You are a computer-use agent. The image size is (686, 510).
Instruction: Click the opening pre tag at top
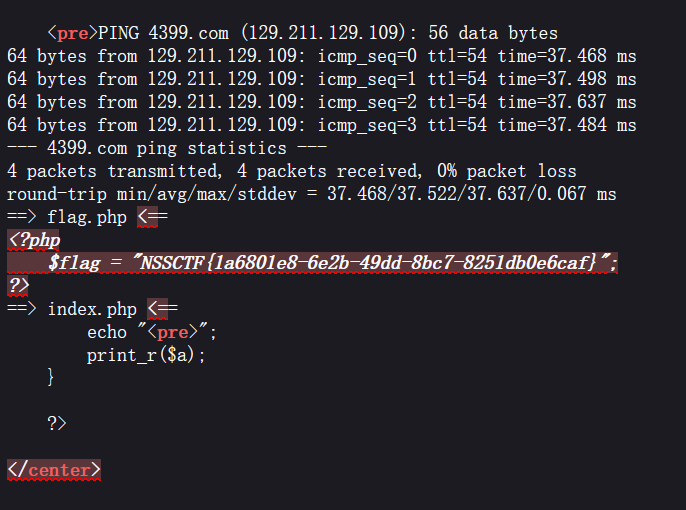[x=73, y=33]
